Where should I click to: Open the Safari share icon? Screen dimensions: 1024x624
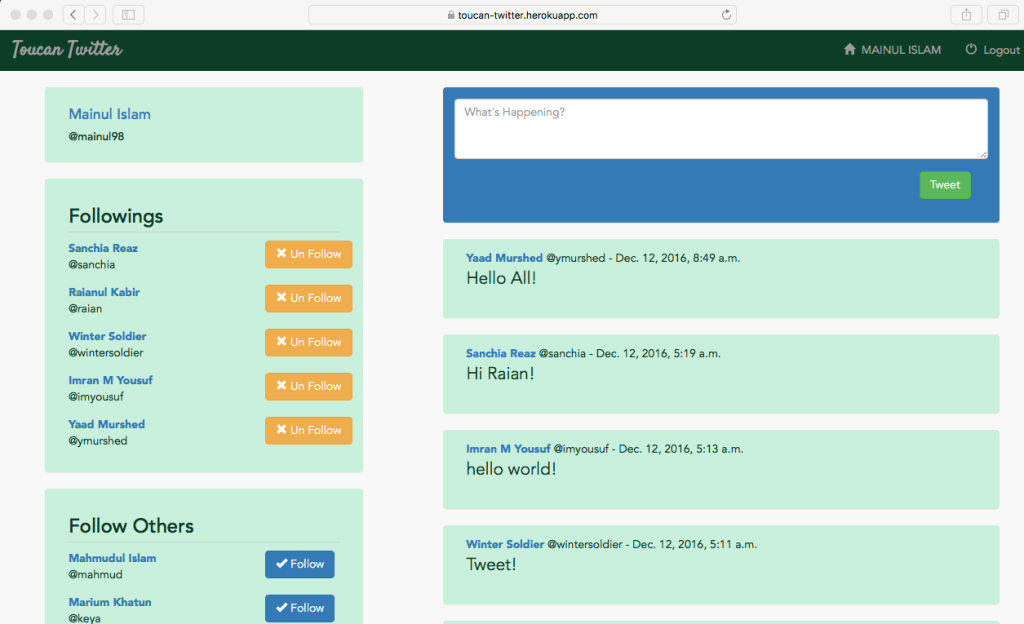(x=966, y=15)
